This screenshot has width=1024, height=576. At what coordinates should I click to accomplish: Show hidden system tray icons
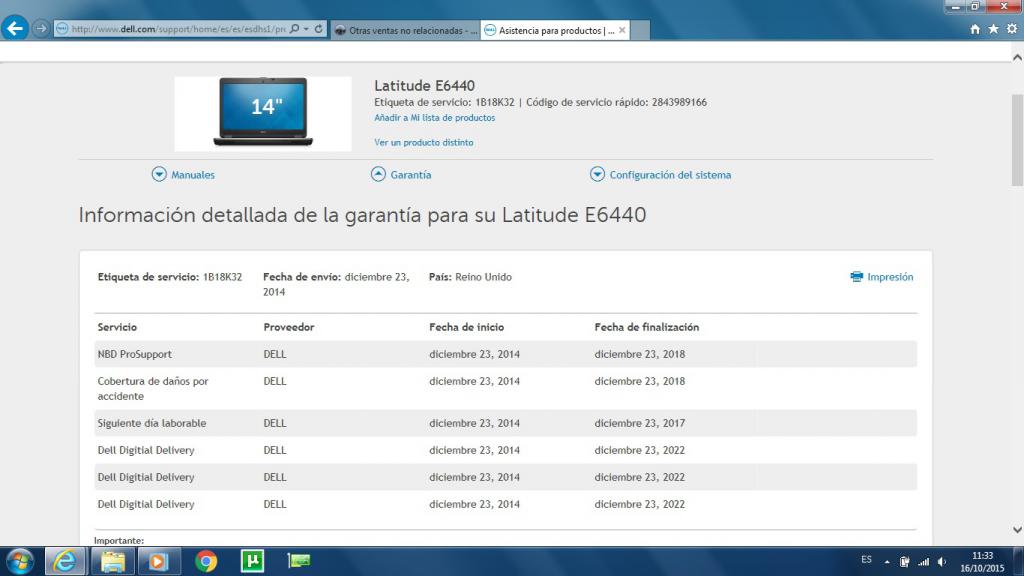pos(887,562)
